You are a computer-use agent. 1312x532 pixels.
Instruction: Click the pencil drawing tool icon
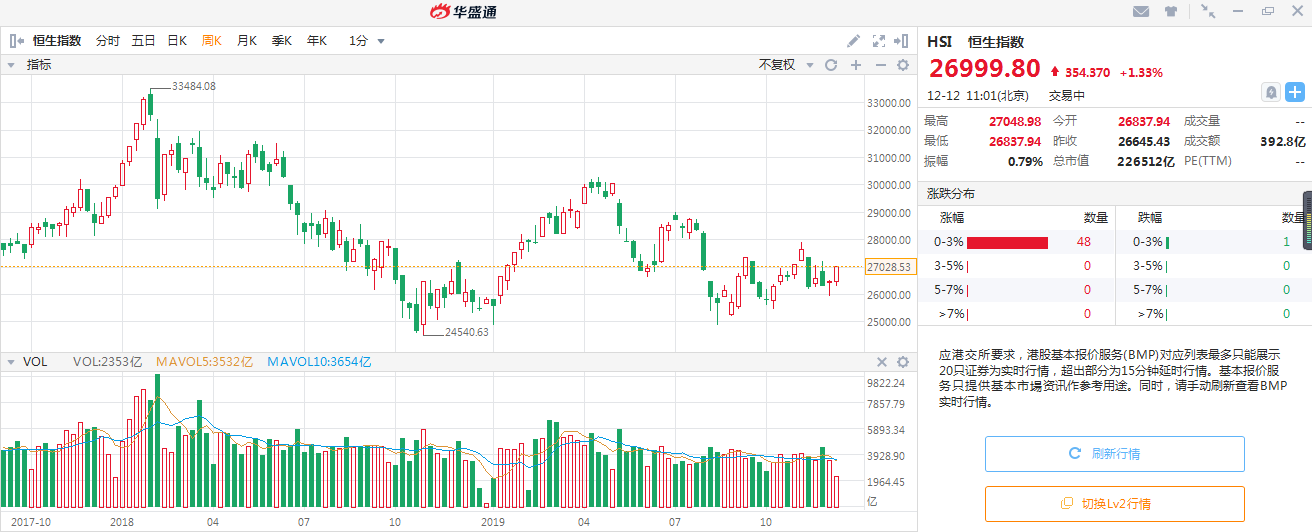pyautogui.click(x=853, y=41)
